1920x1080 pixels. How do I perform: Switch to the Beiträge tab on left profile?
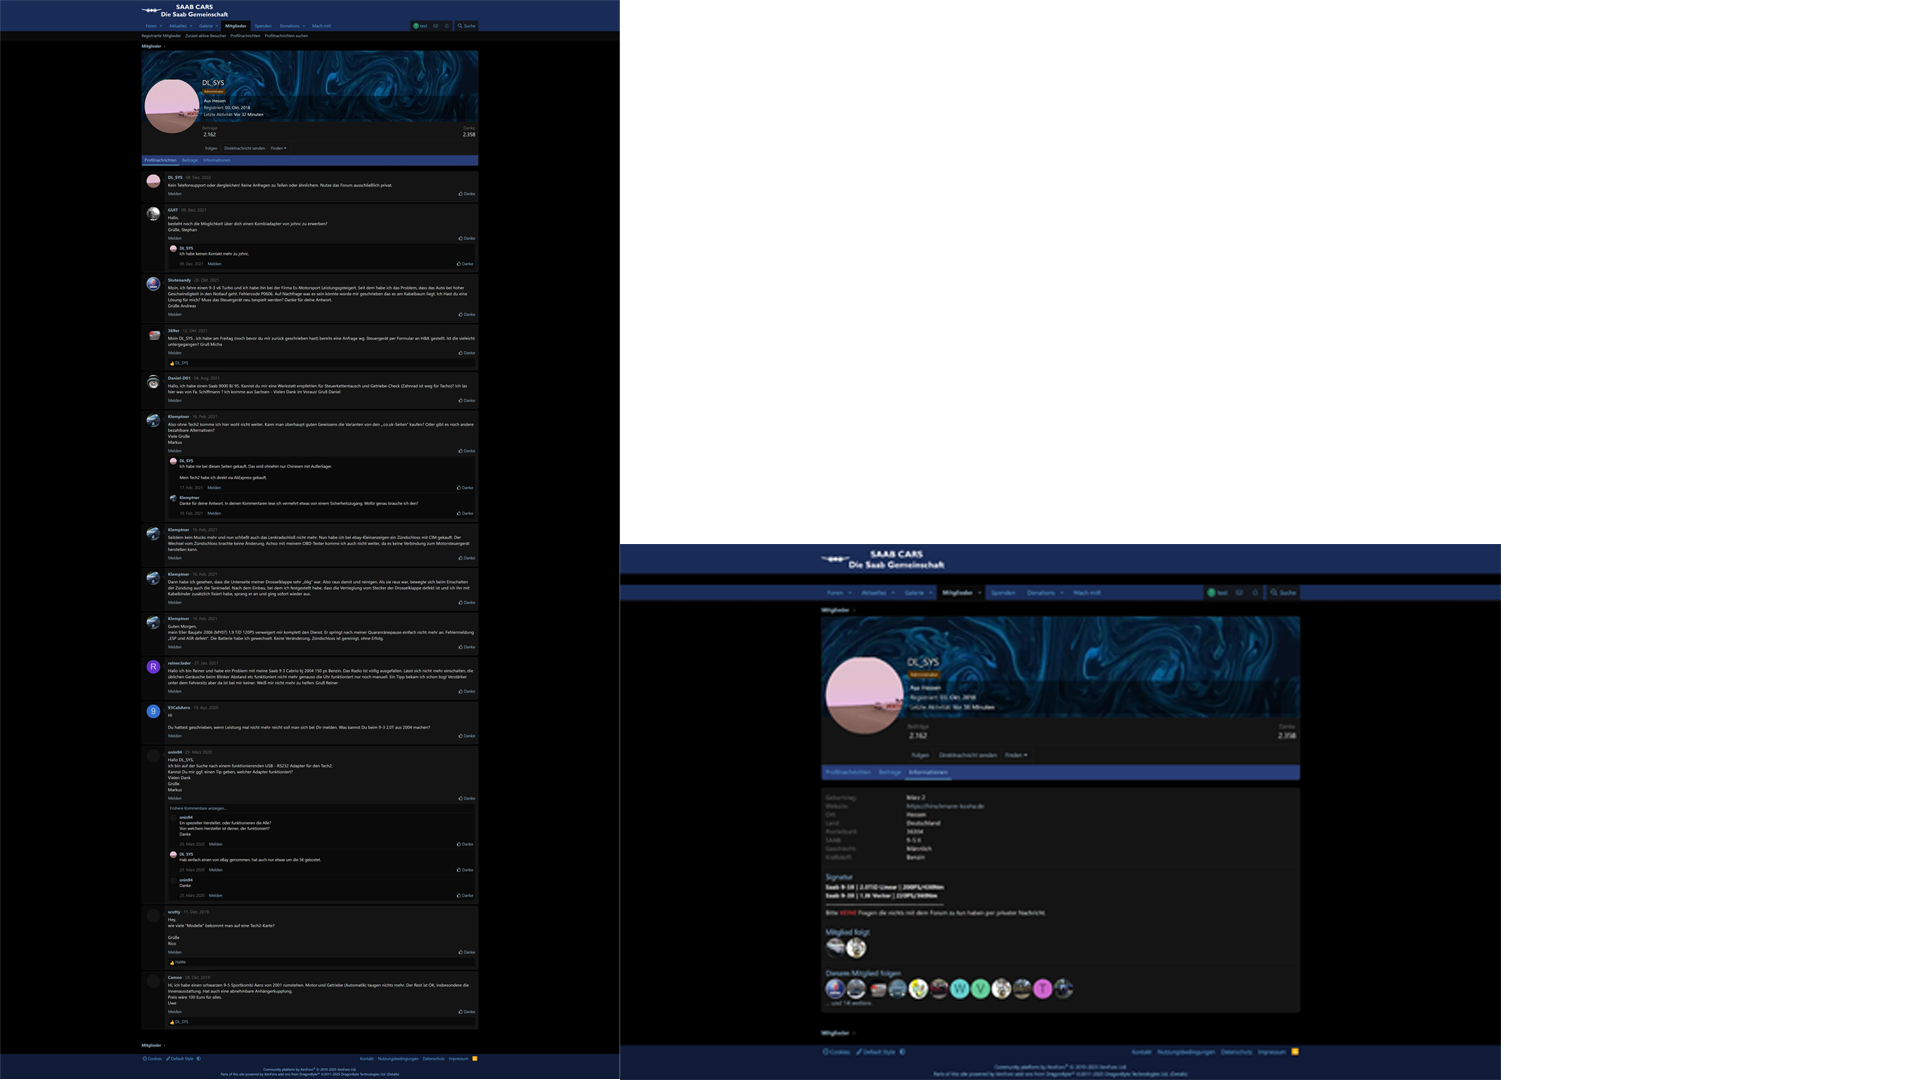(x=190, y=160)
